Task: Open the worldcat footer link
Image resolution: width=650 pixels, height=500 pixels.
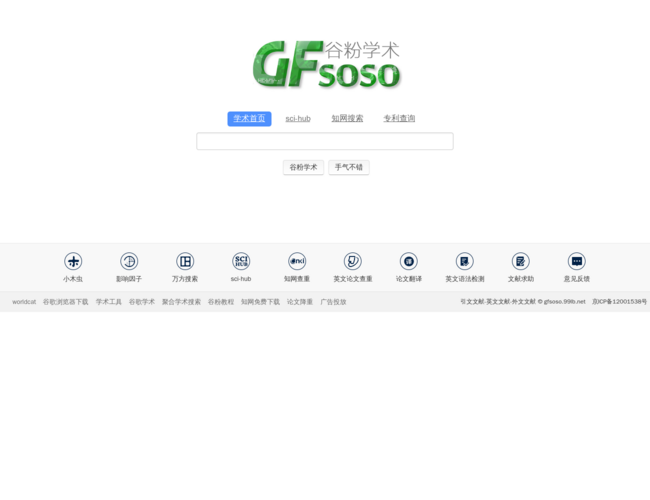Action: [x=24, y=302]
